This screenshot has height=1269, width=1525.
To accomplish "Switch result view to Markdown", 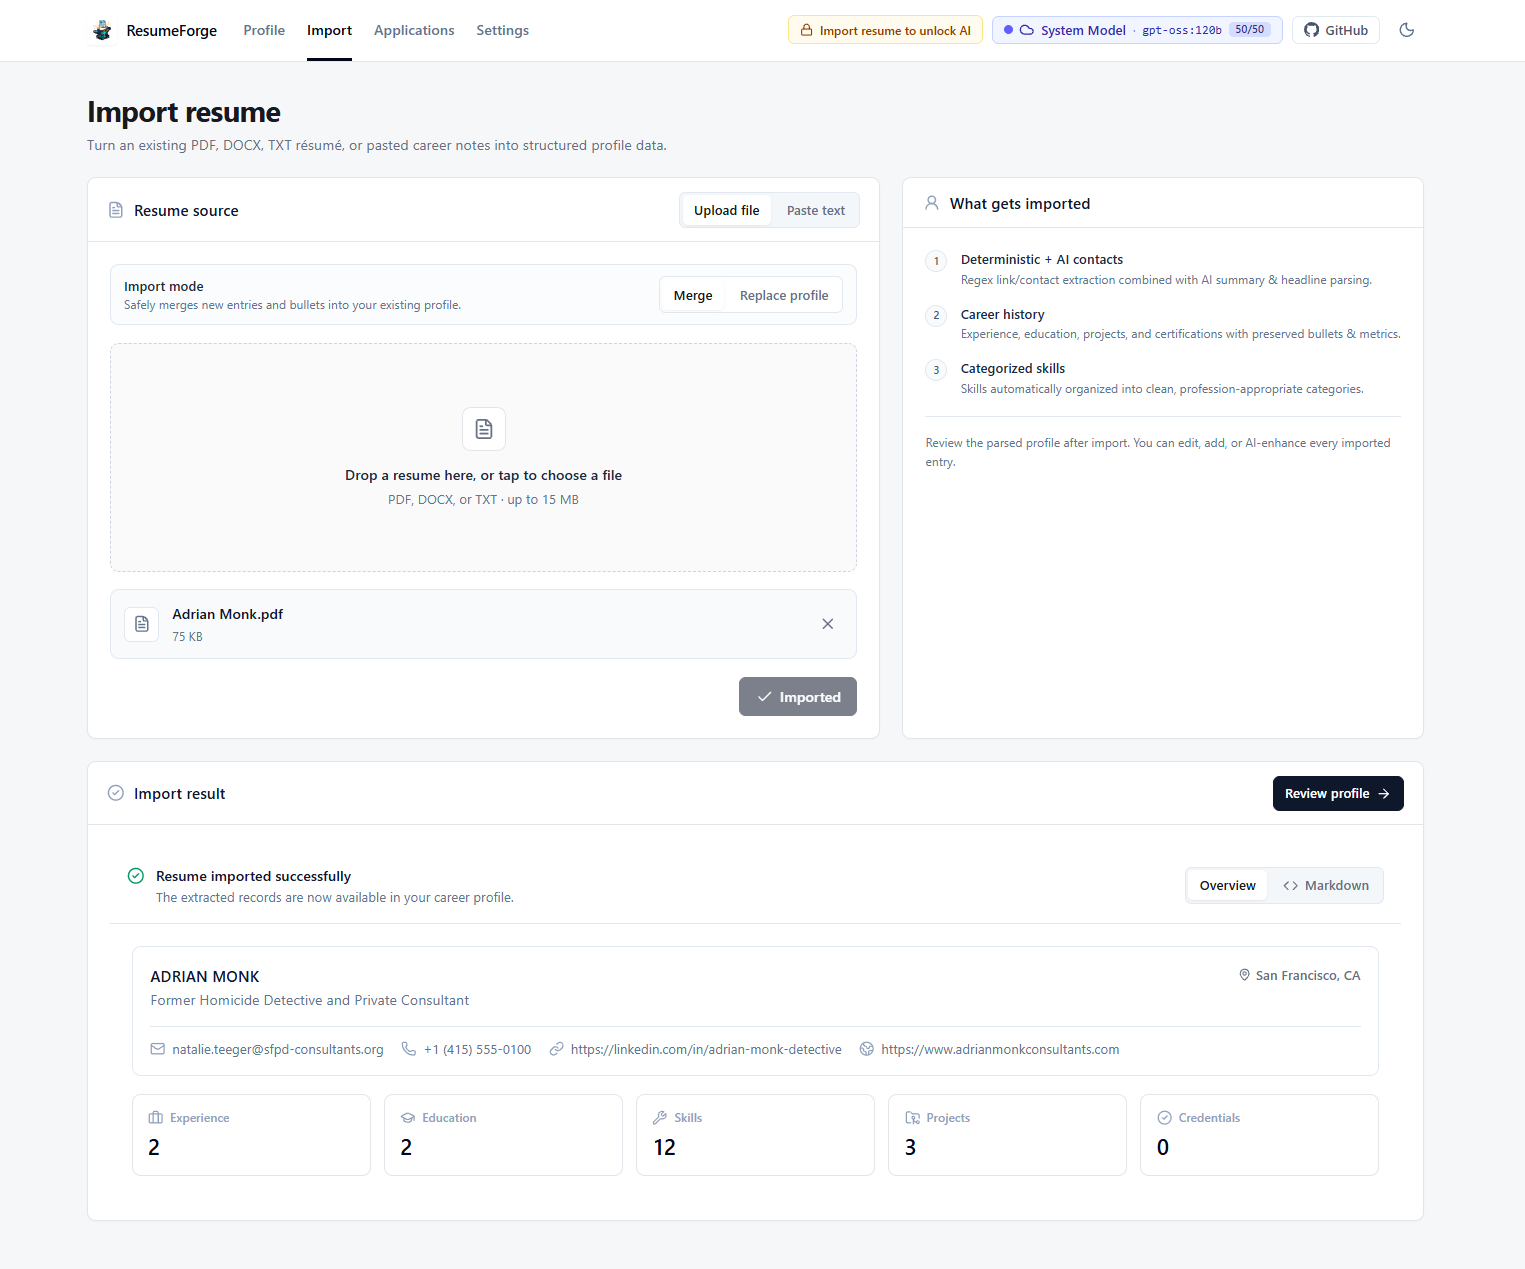I will tap(1326, 886).
